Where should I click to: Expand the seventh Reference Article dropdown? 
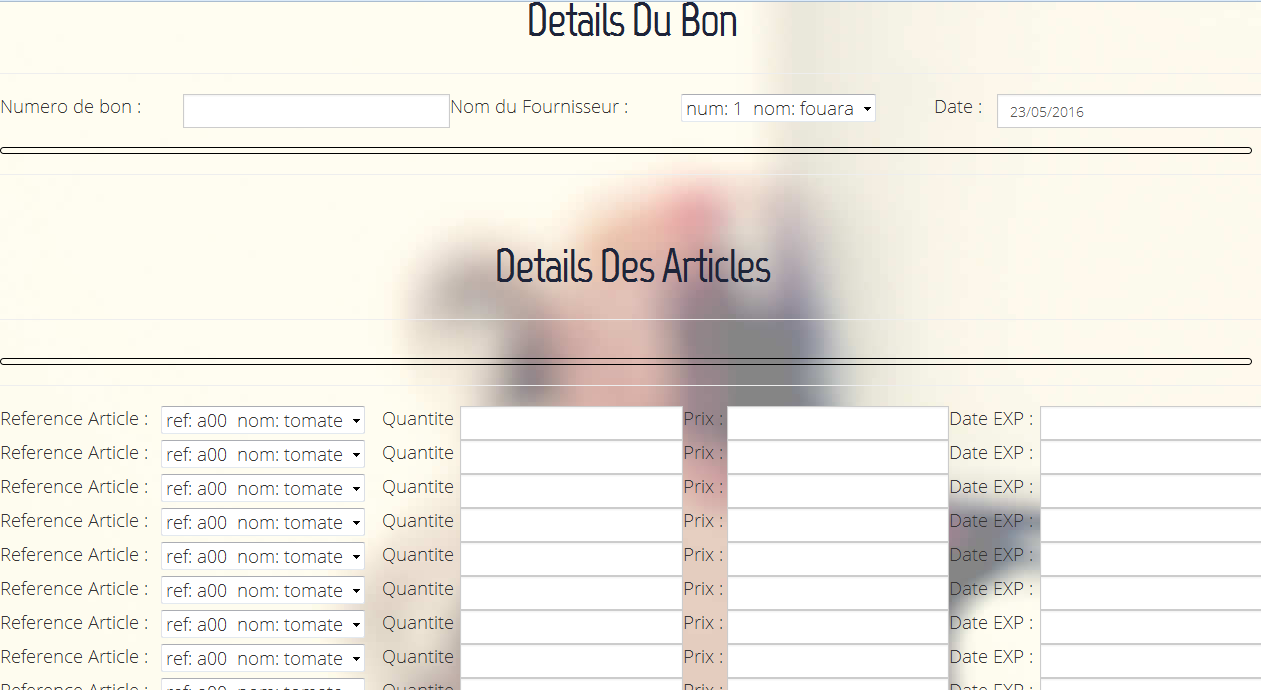pyautogui.click(x=263, y=624)
